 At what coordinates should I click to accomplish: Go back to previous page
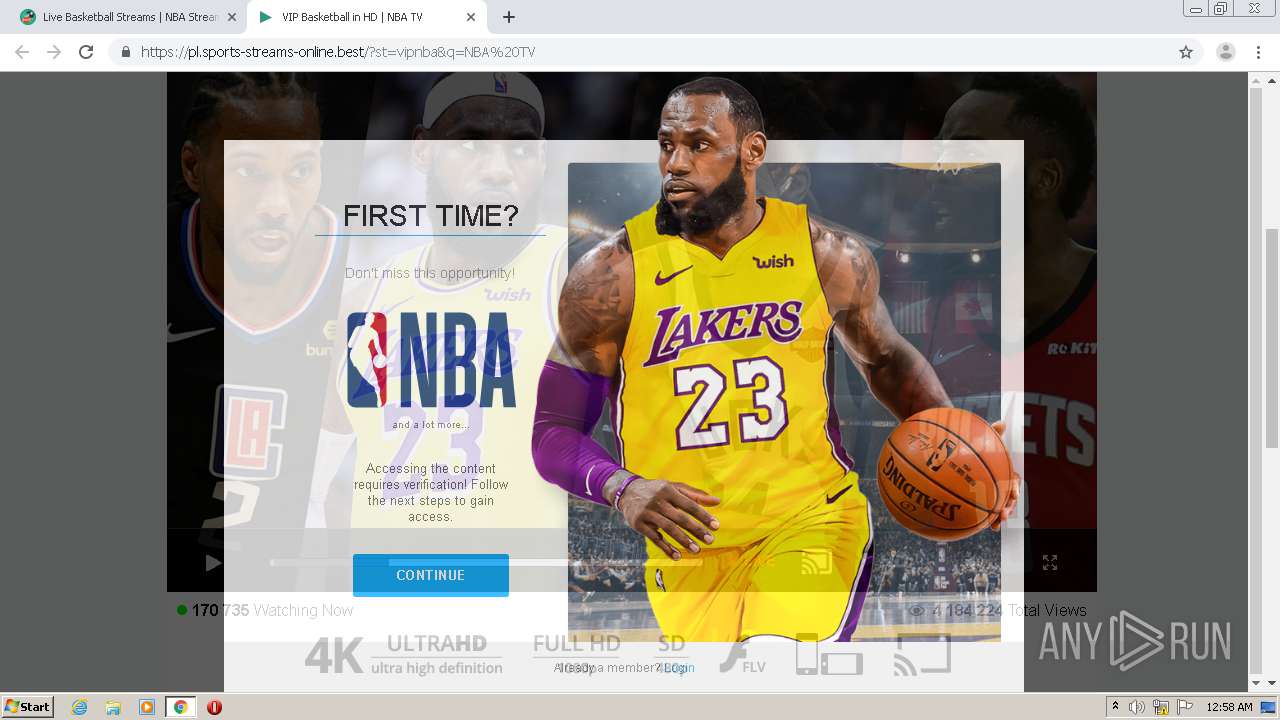22,52
